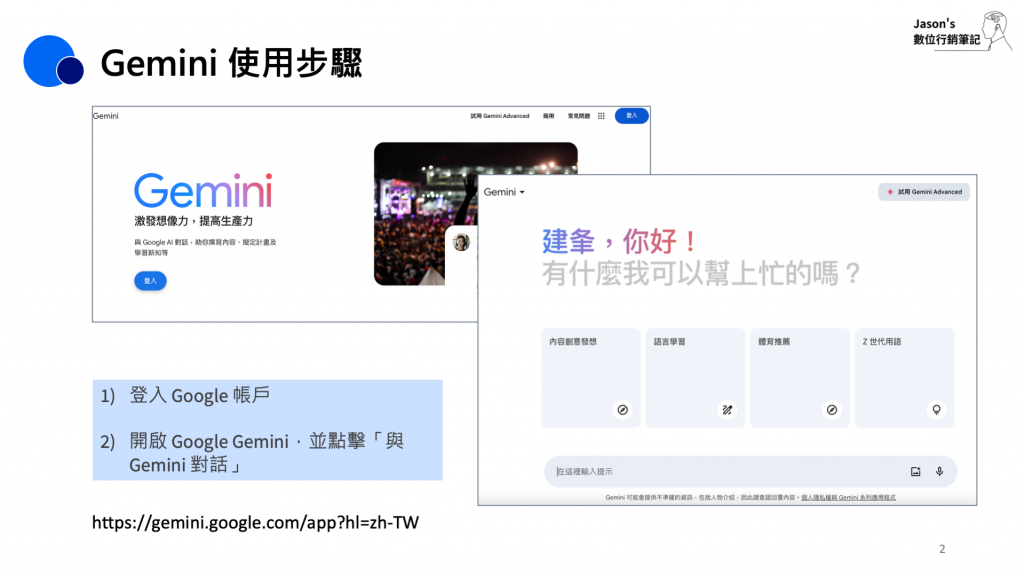Click the 激發想像力，提高生產力 tagline

point(193,221)
